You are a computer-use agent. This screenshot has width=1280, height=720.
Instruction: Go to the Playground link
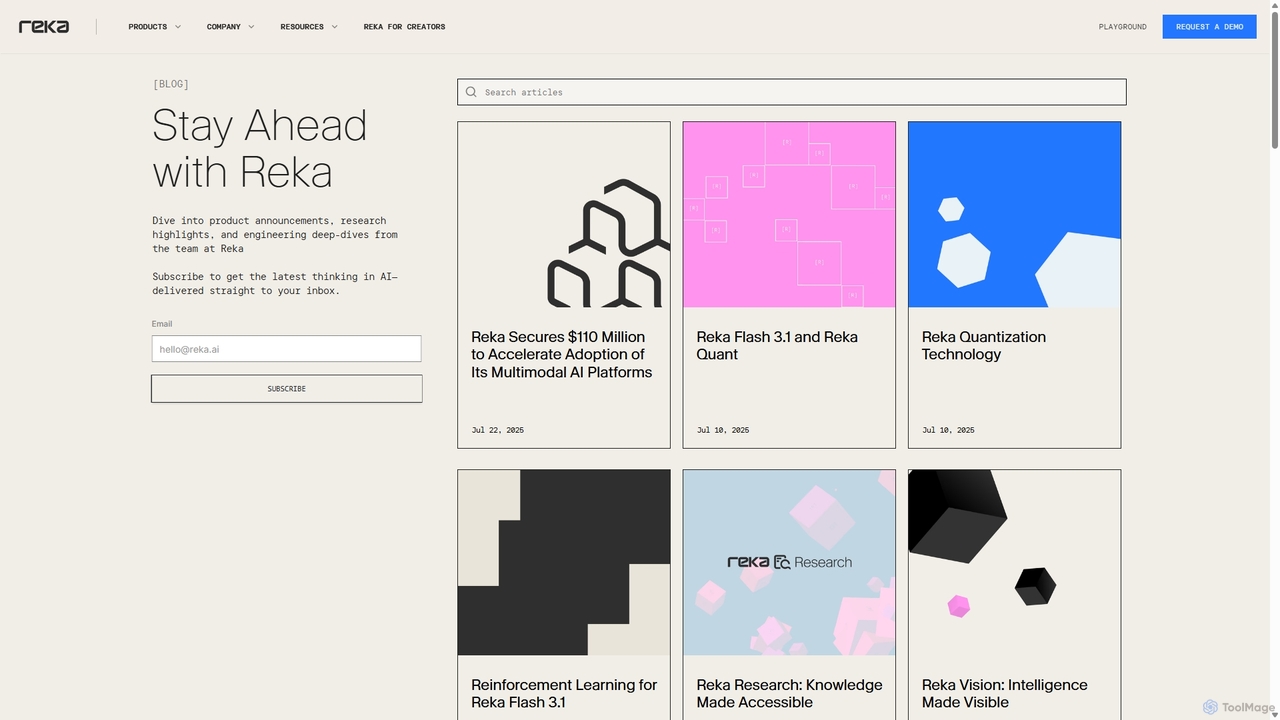(1122, 27)
